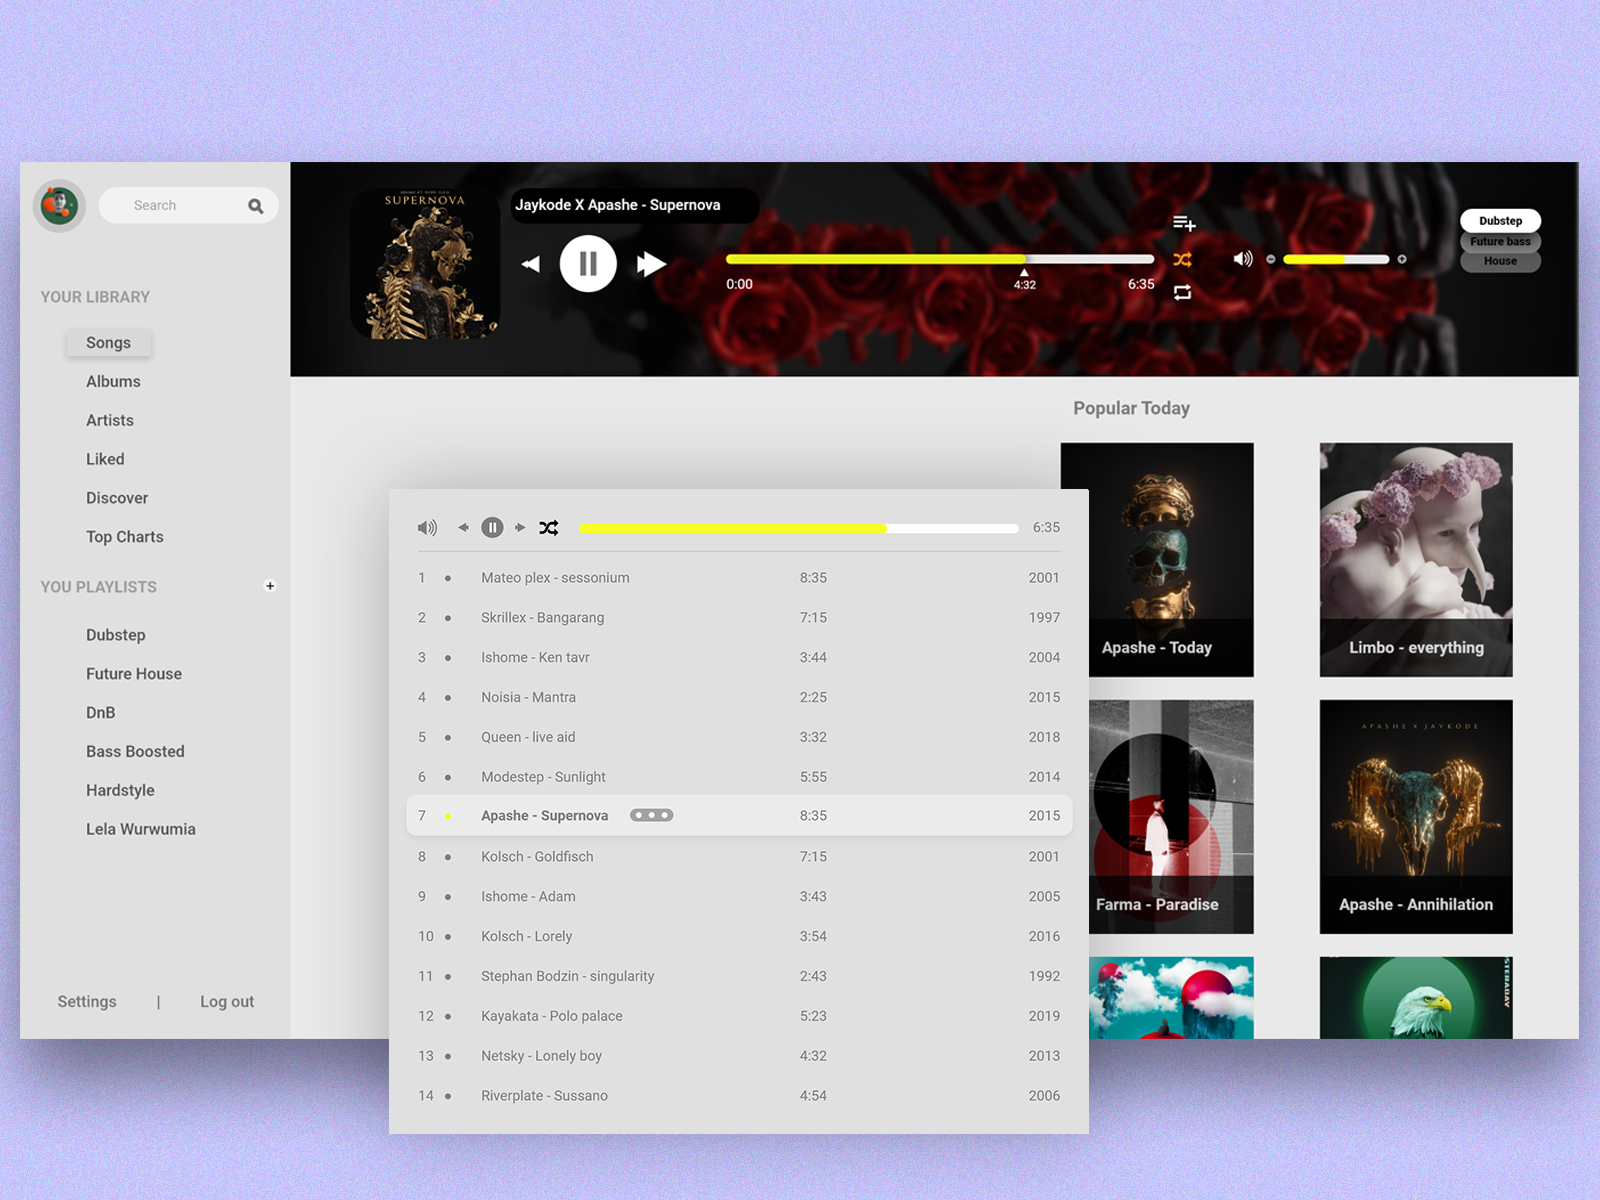The height and width of the screenshot is (1200, 1600).
Task: Open the Bass Boosted playlist
Action: tap(135, 751)
